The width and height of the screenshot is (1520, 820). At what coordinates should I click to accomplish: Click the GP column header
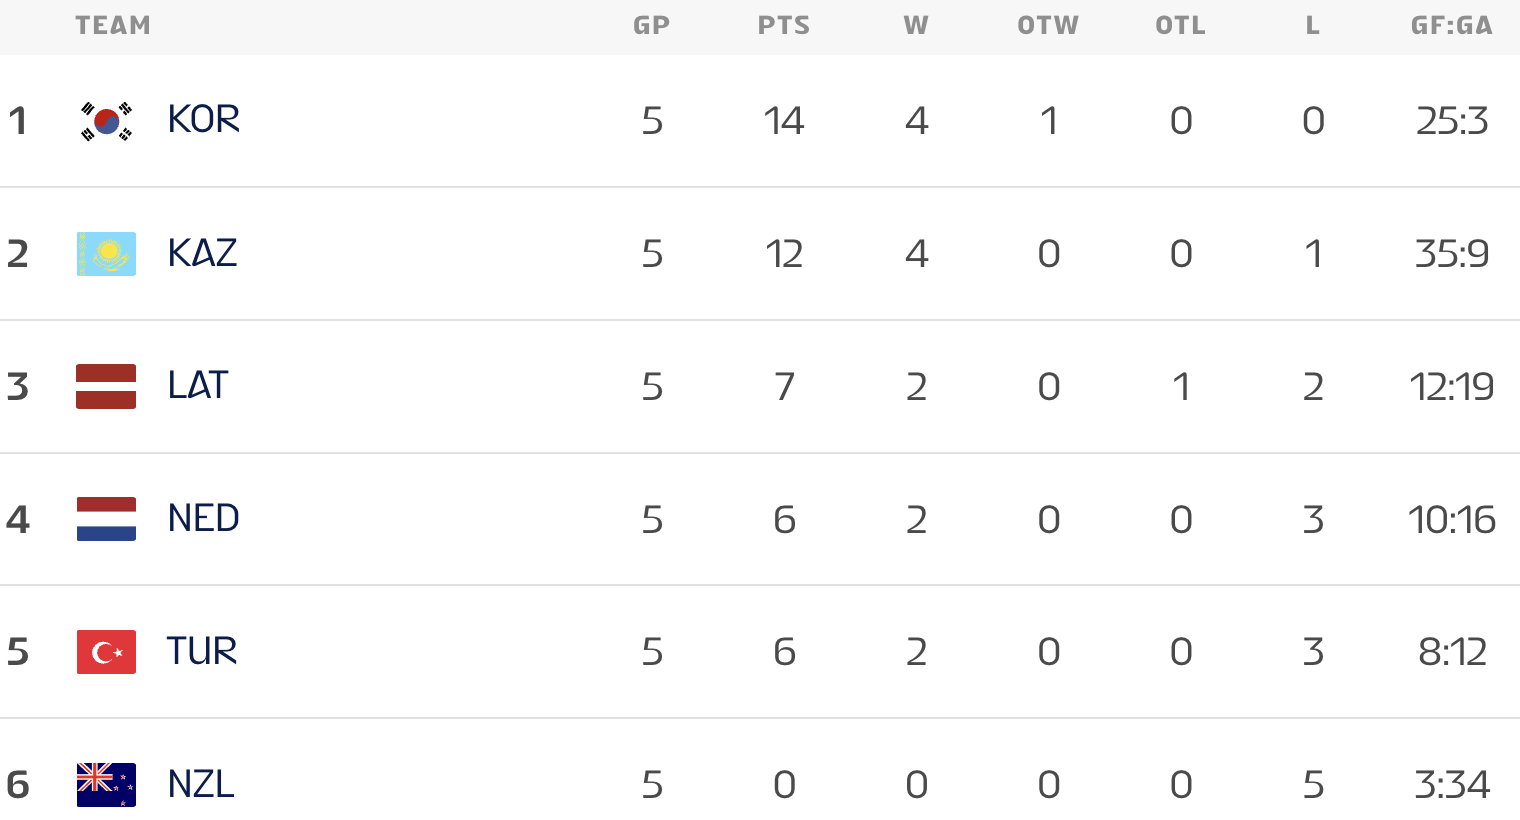pyautogui.click(x=652, y=26)
